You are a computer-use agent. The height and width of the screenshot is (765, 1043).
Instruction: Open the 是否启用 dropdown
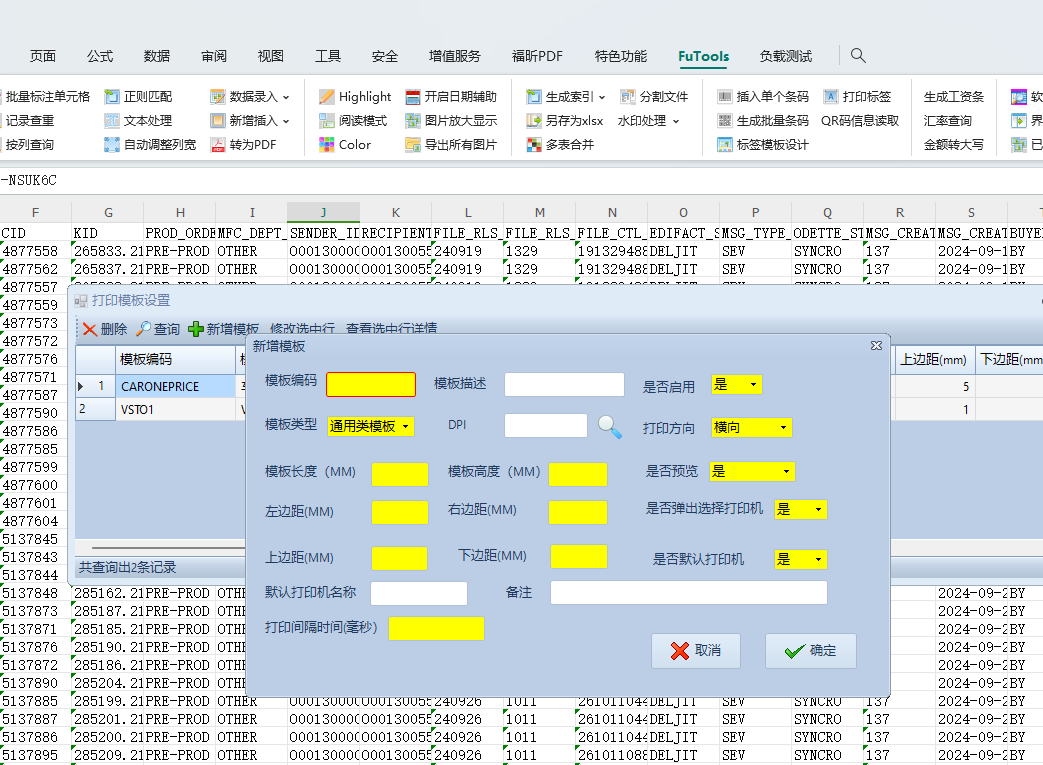(x=752, y=385)
